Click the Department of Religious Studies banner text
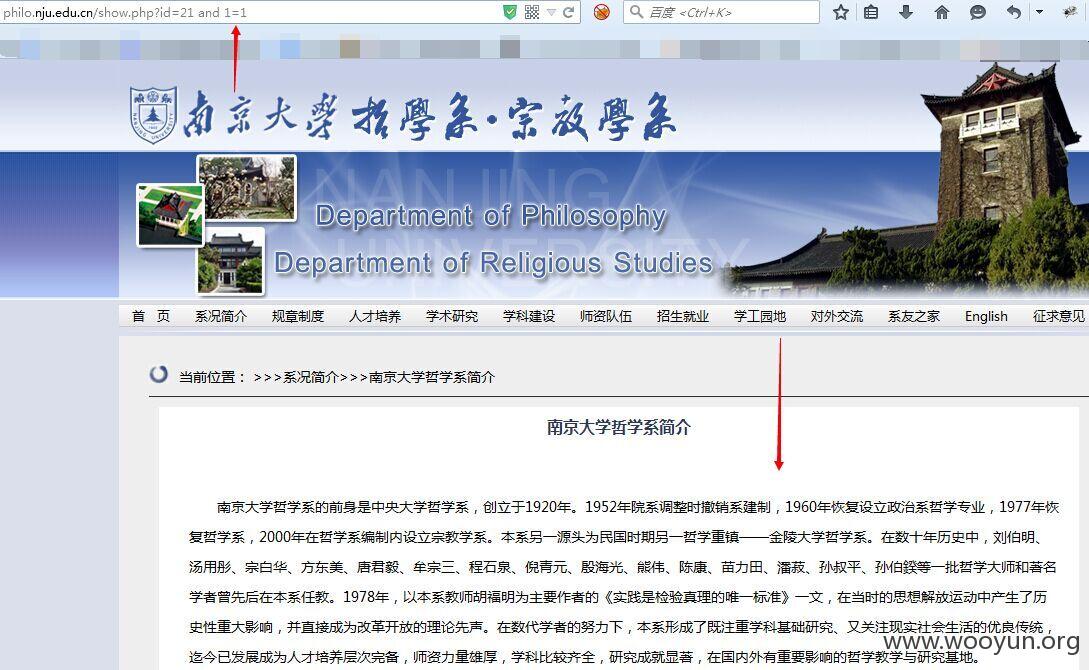The image size is (1089, 670). [494, 263]
